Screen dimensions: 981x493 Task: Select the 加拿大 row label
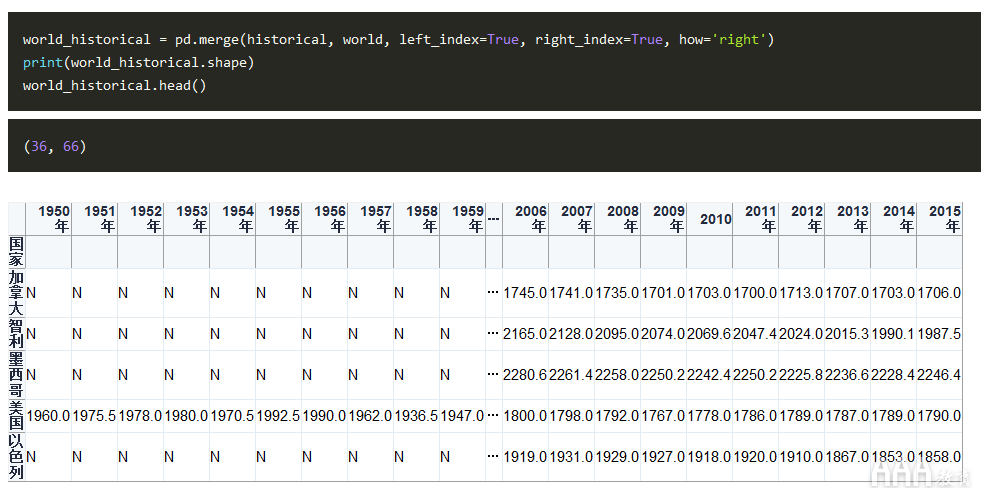pos(16,293)
